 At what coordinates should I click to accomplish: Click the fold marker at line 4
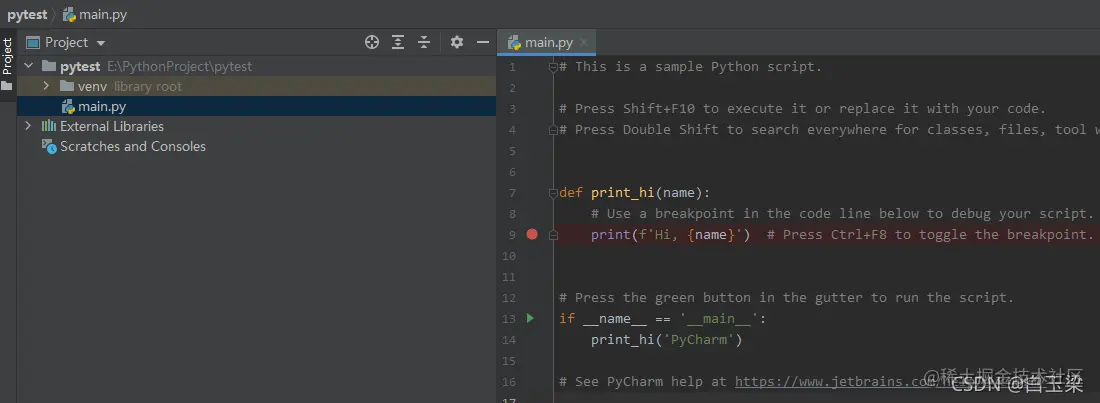[x=553, y=129]
